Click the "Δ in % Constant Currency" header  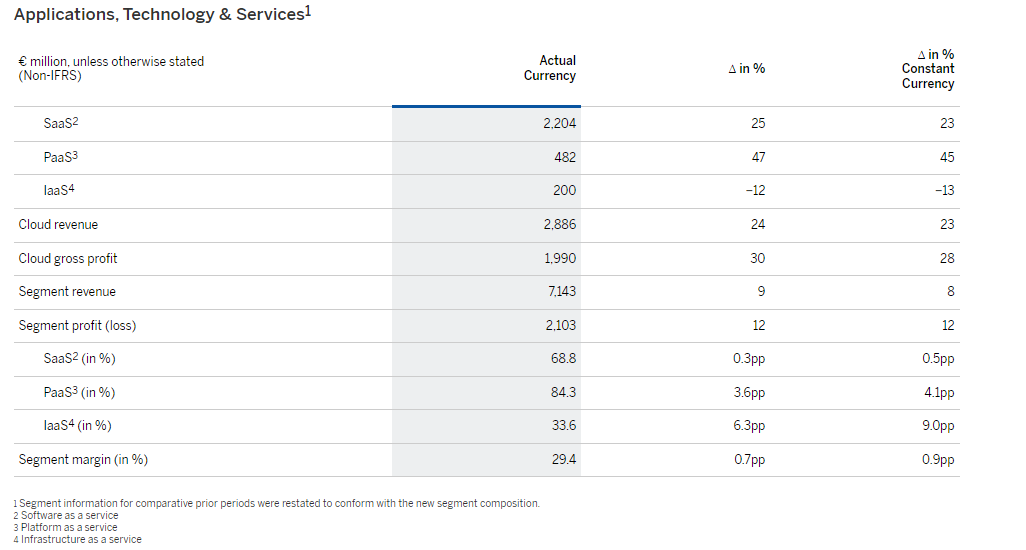click(x=927, y=69)
